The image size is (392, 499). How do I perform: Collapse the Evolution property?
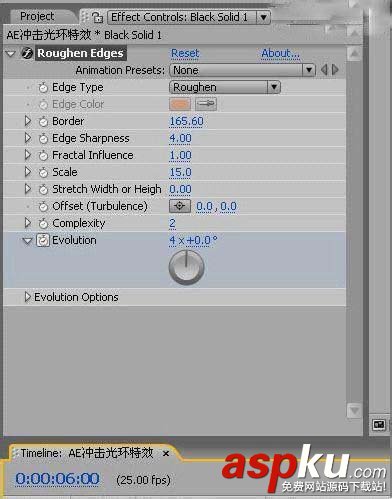point(27,241)
